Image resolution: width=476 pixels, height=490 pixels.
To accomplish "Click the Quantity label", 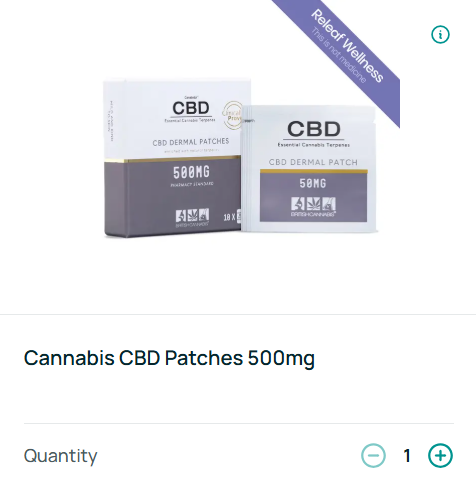I will click(60, 456).
